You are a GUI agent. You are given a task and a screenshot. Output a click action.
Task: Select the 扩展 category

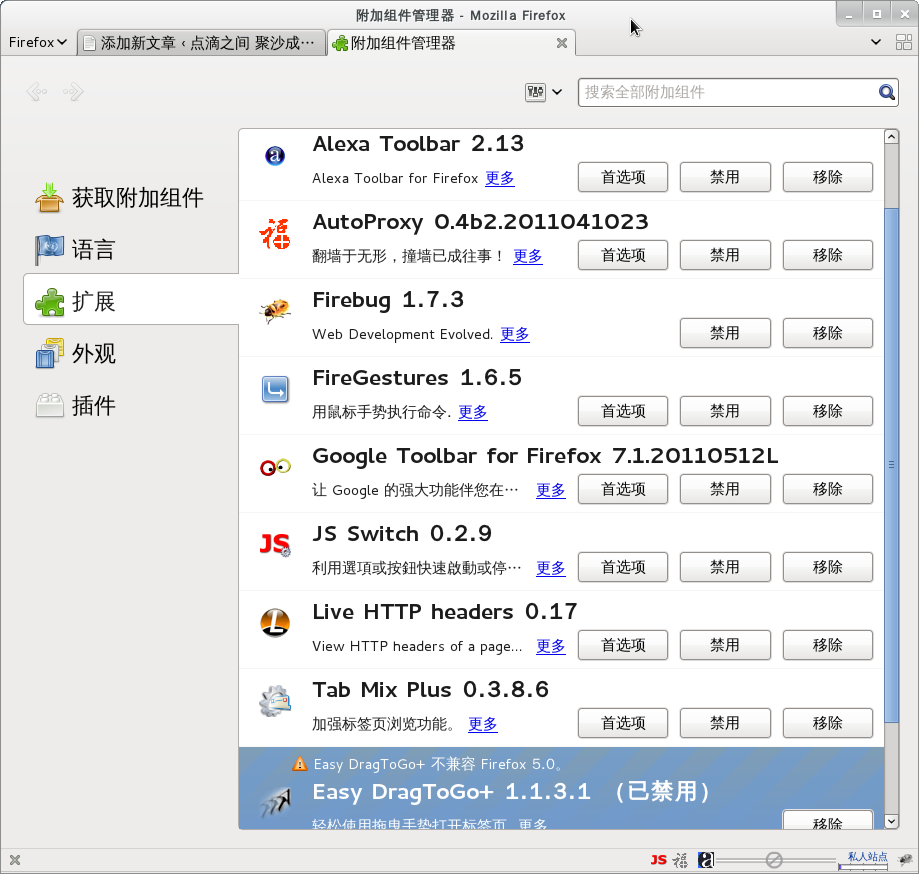pyautogui.click(x=131, y=301)
